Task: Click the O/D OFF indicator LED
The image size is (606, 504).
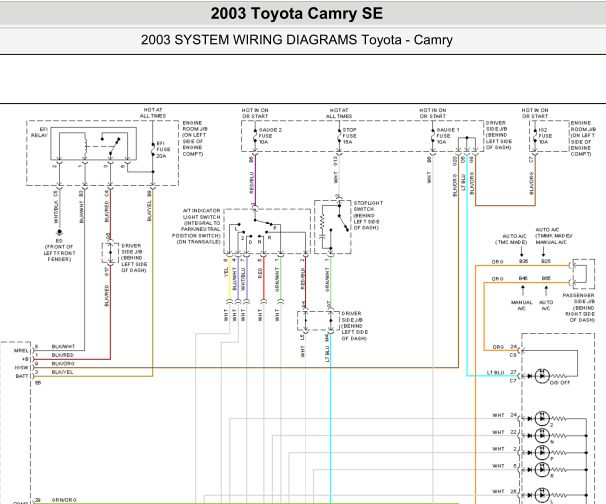Action: (542, 376)
